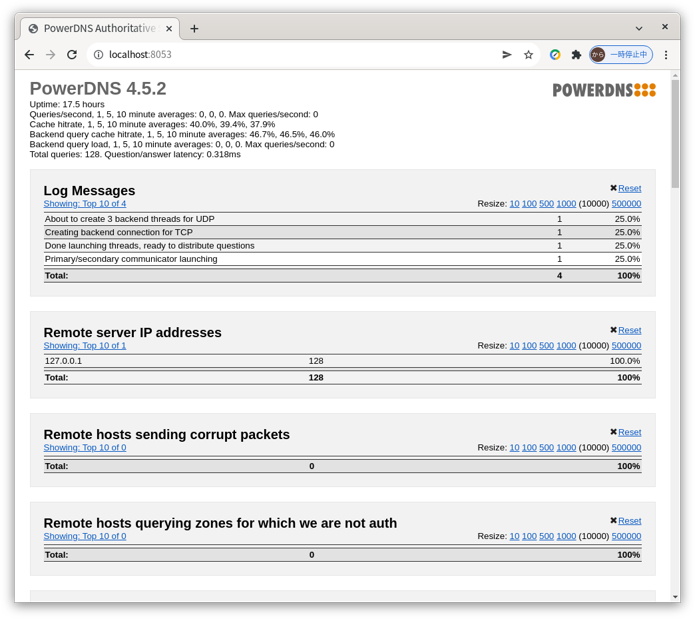Open 'Showing: Top 10 of 1' link
The height and width of the screenshot is (619, 695).
pyautogui.click(x=85, y=345)
